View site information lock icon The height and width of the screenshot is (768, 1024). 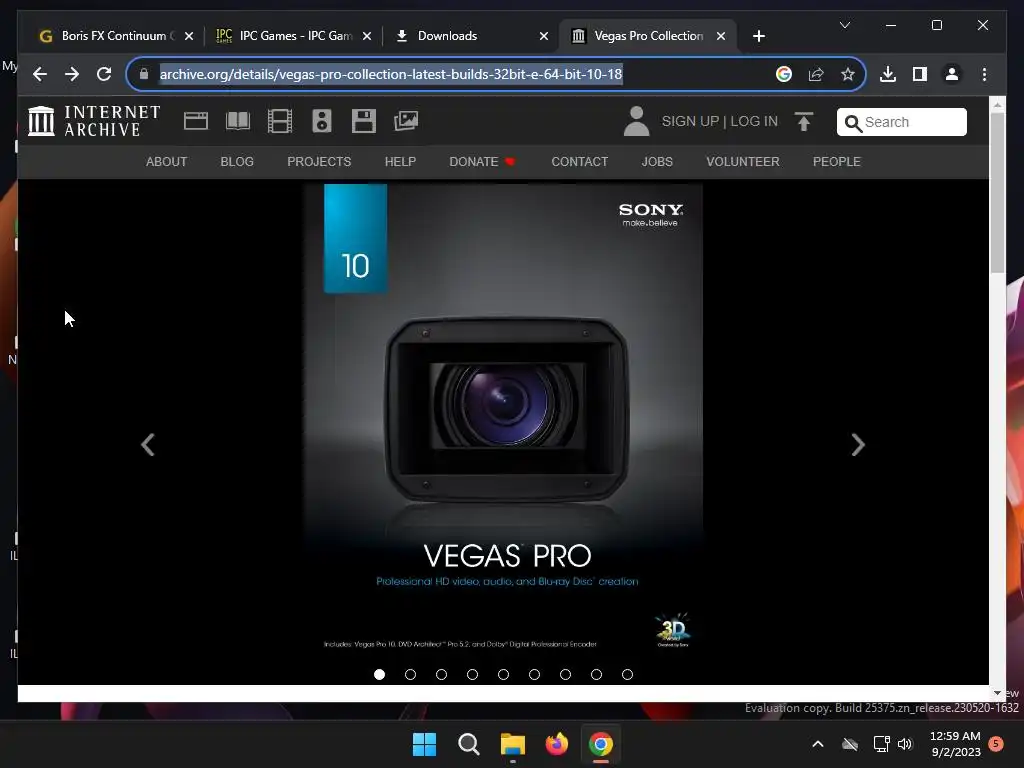click(x=144, y=74)
